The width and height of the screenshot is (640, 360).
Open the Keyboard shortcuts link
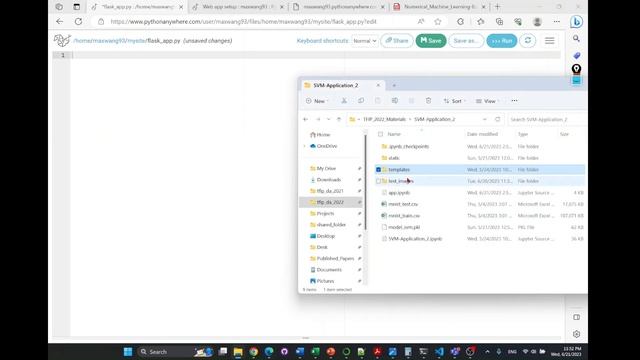(322, 41)
